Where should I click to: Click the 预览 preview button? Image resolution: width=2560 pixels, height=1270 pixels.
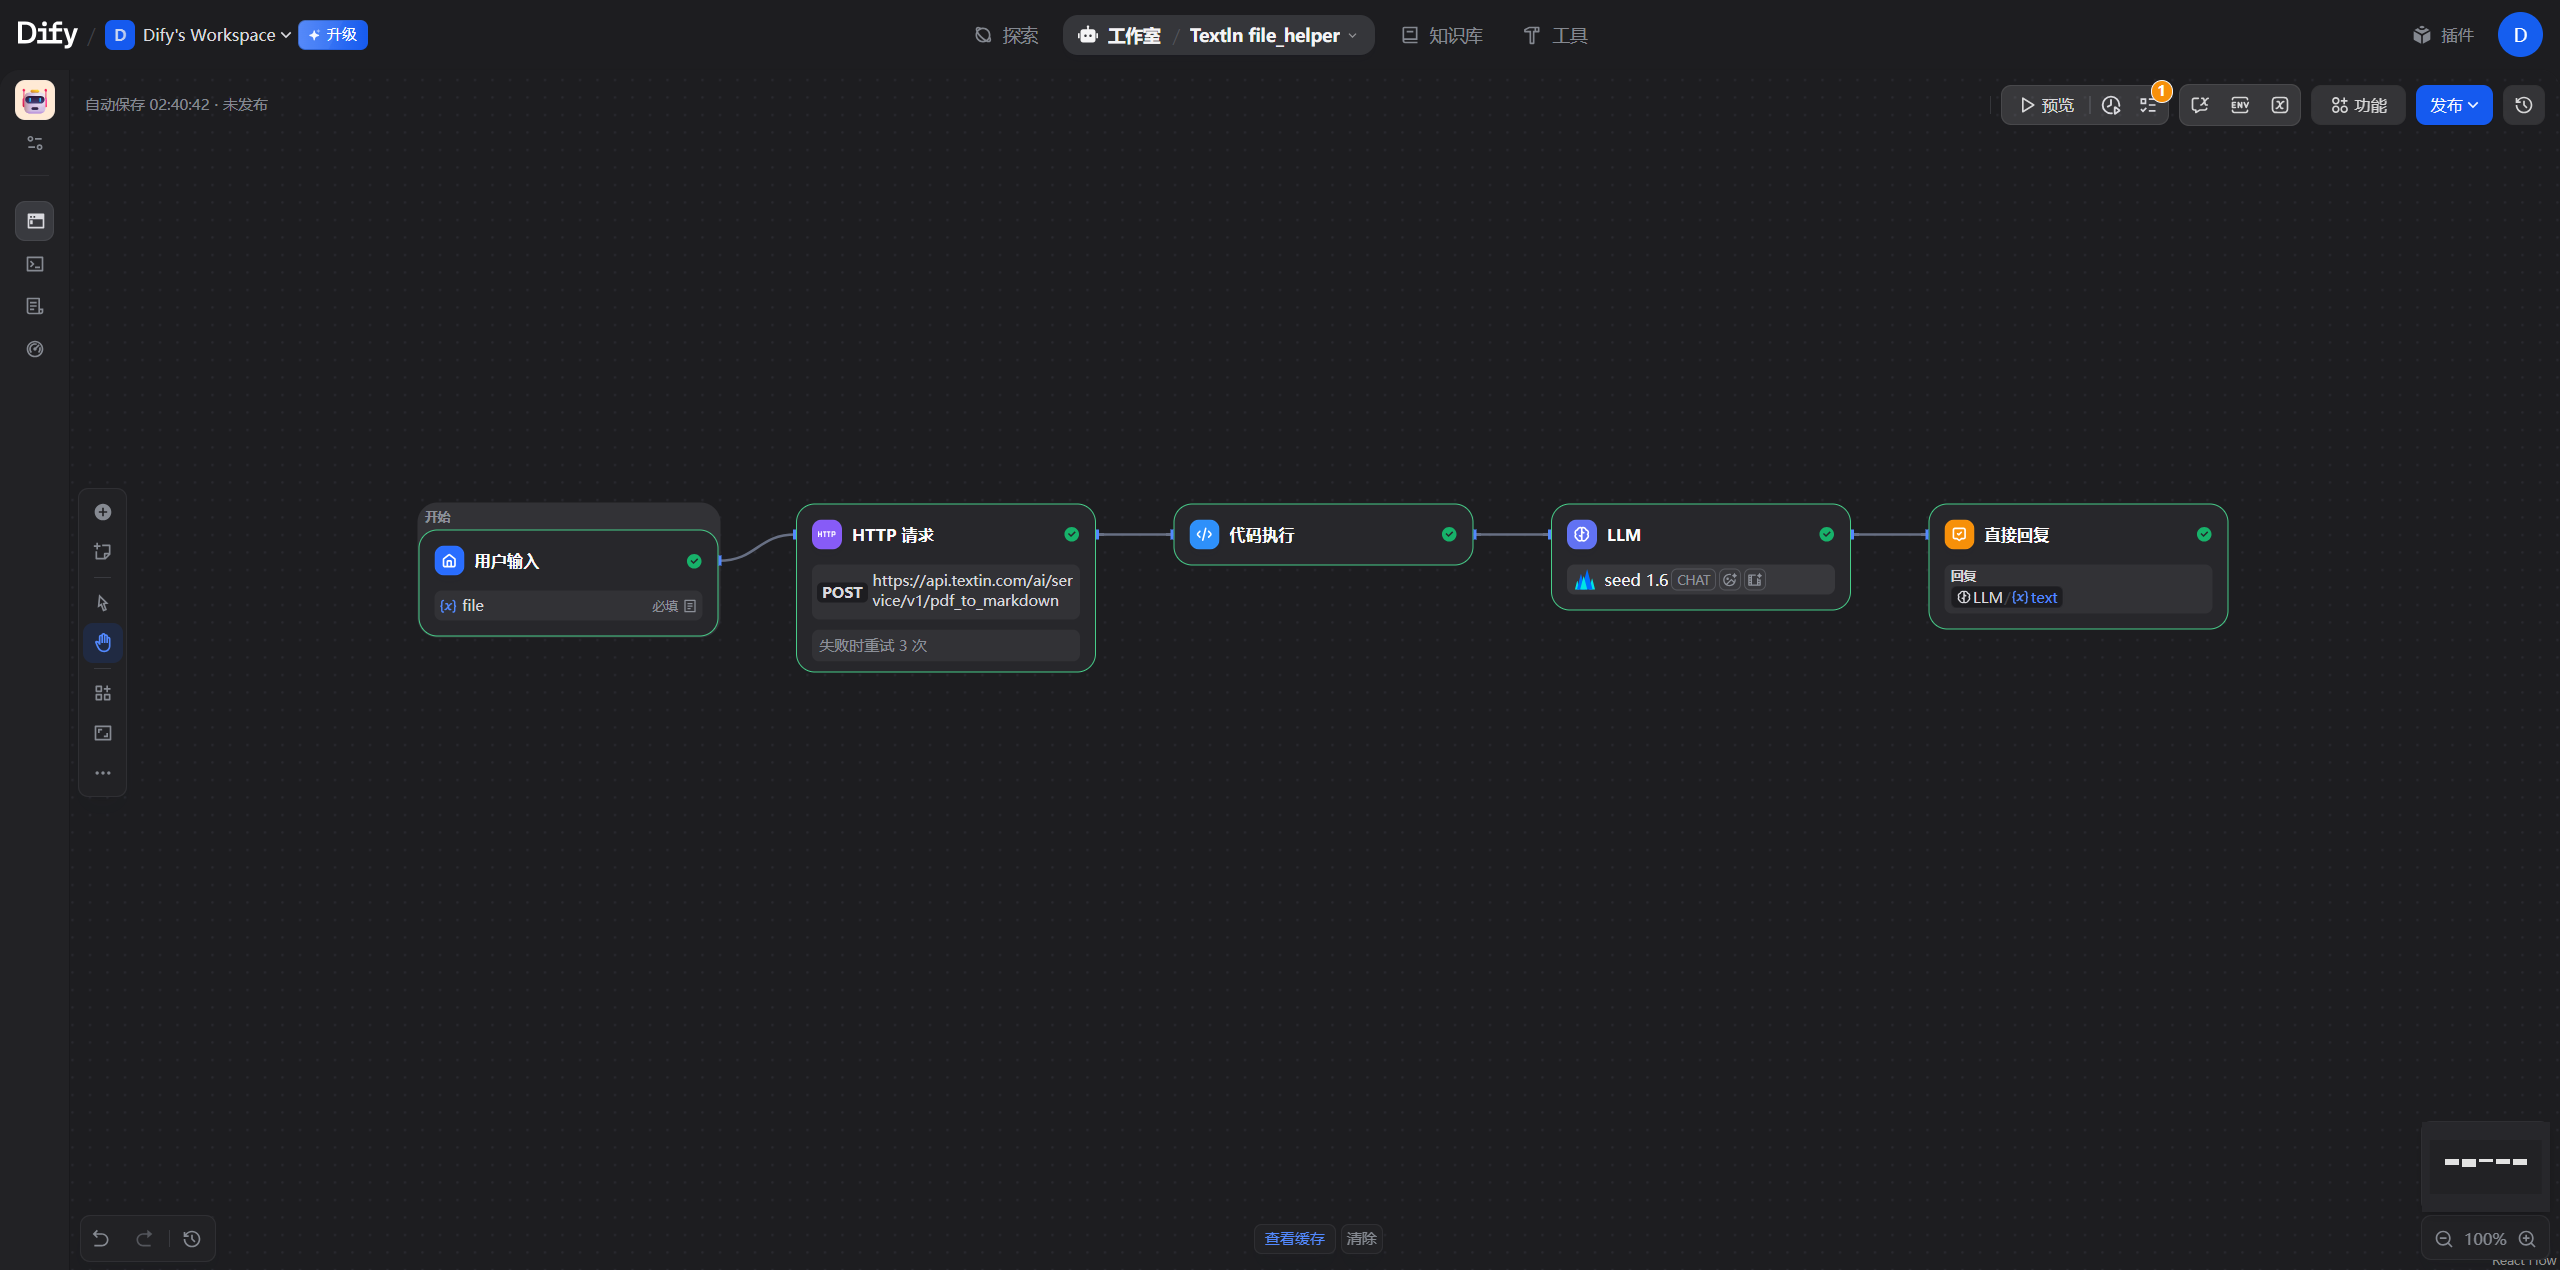tap(2046, 105)
